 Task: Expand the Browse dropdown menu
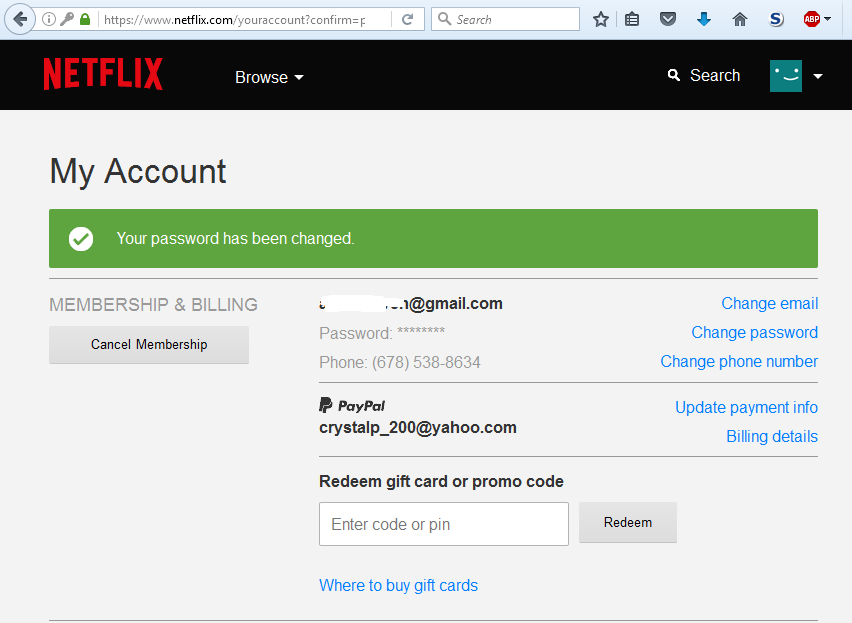(x=269, y=77)
